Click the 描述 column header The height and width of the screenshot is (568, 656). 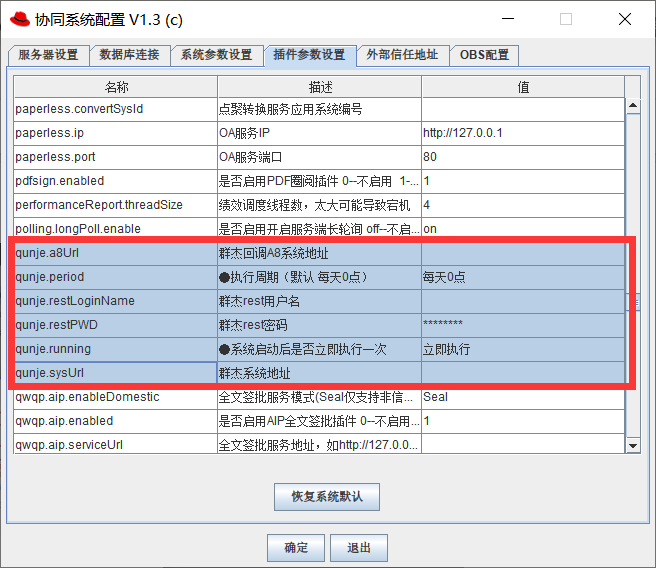(x=320, y=87)
